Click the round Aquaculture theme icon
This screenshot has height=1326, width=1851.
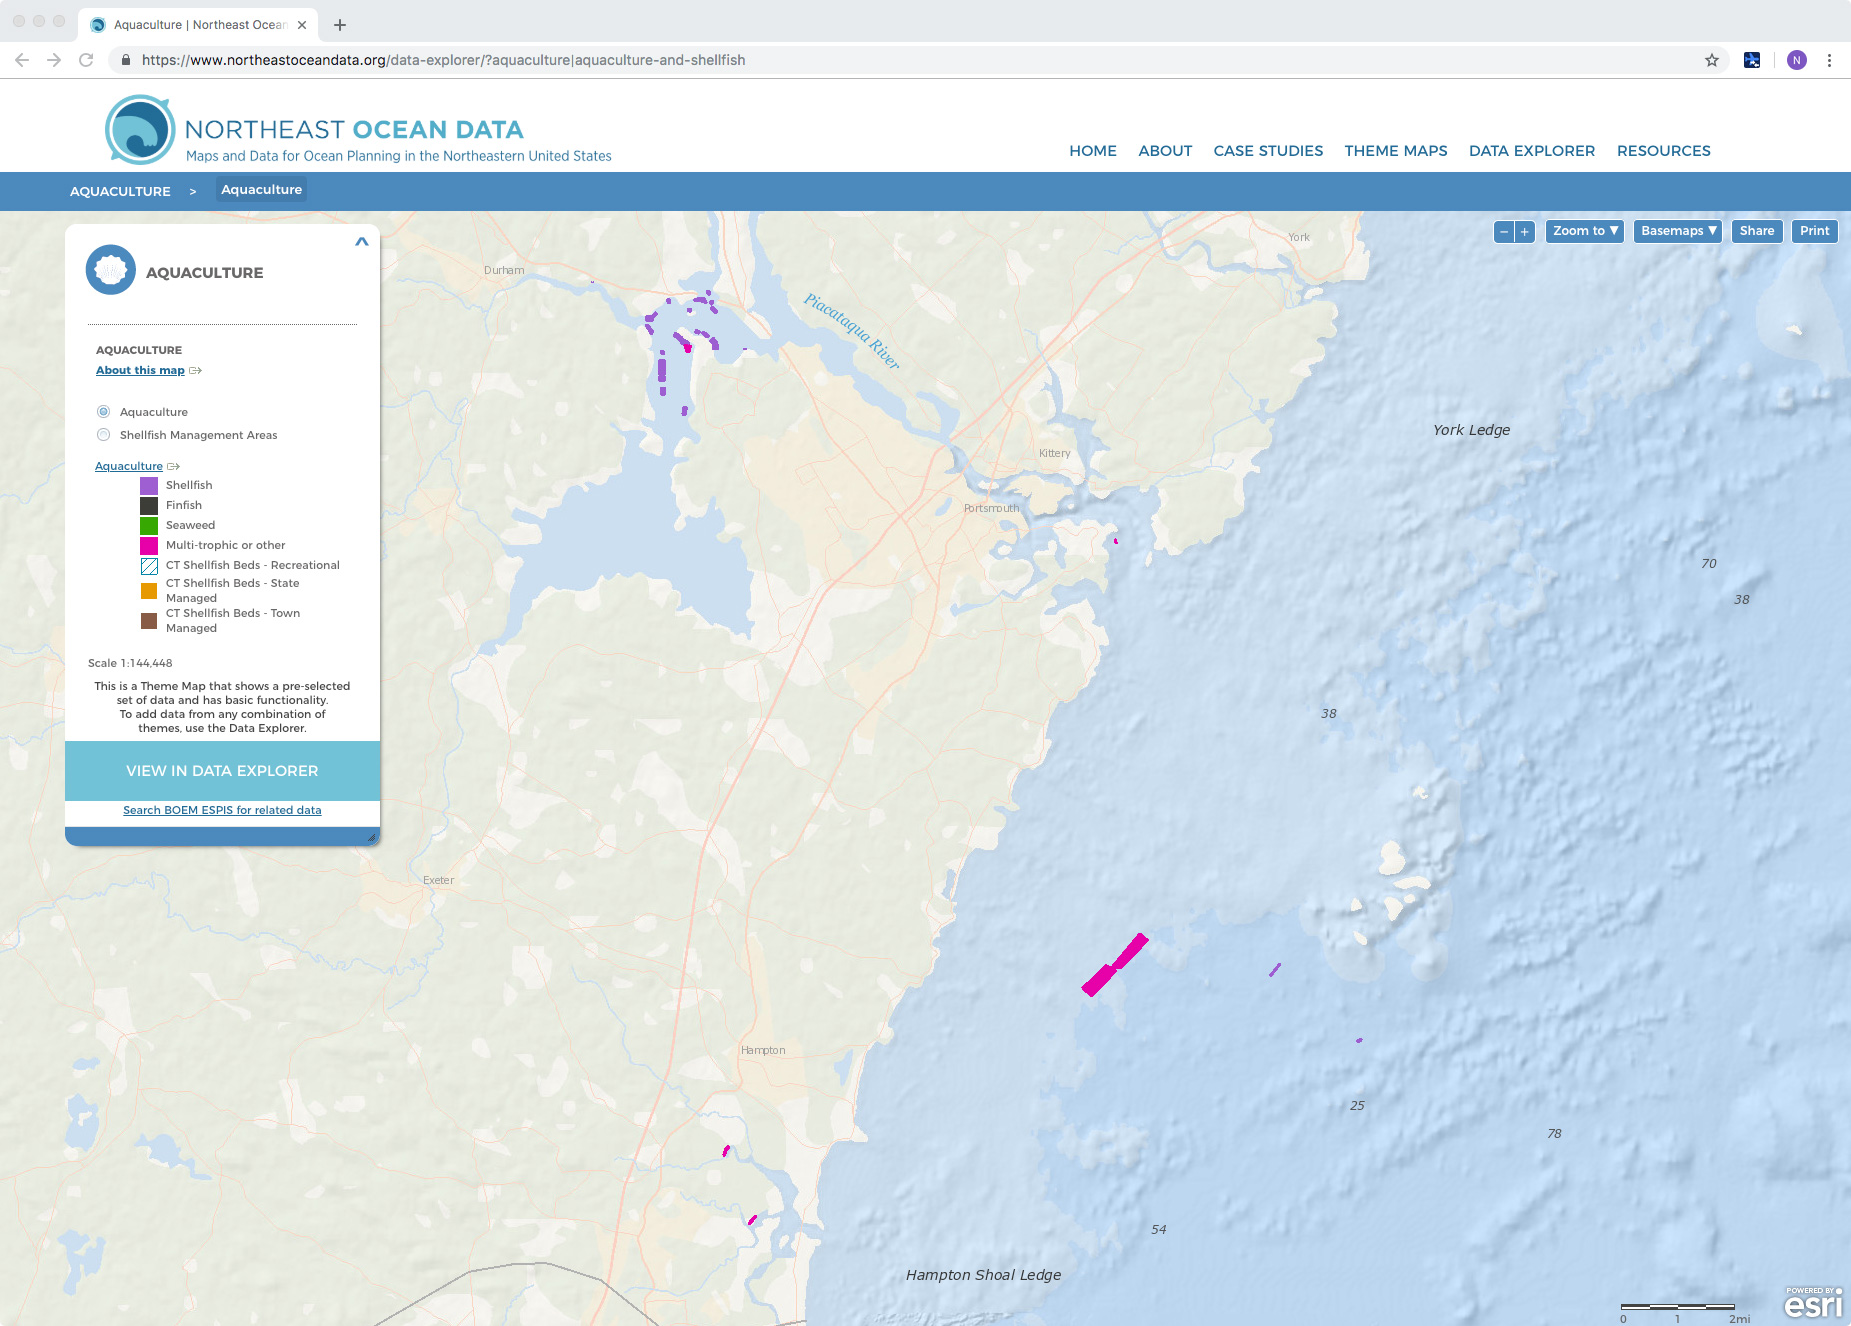coord(111,270)
